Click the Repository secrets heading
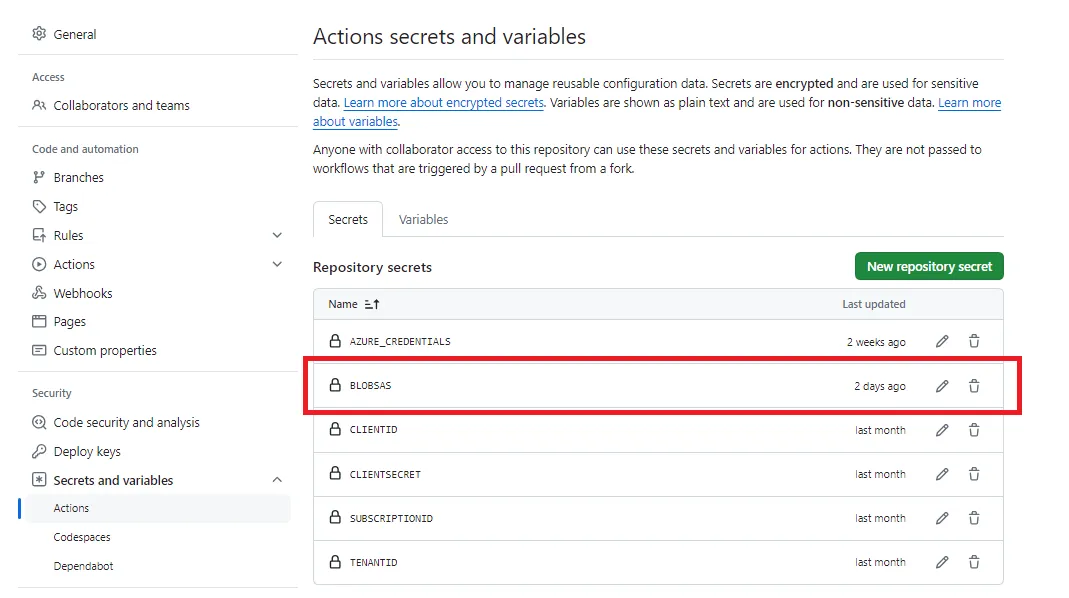Viewport: 1069px width, 598px height. (372, 267)
